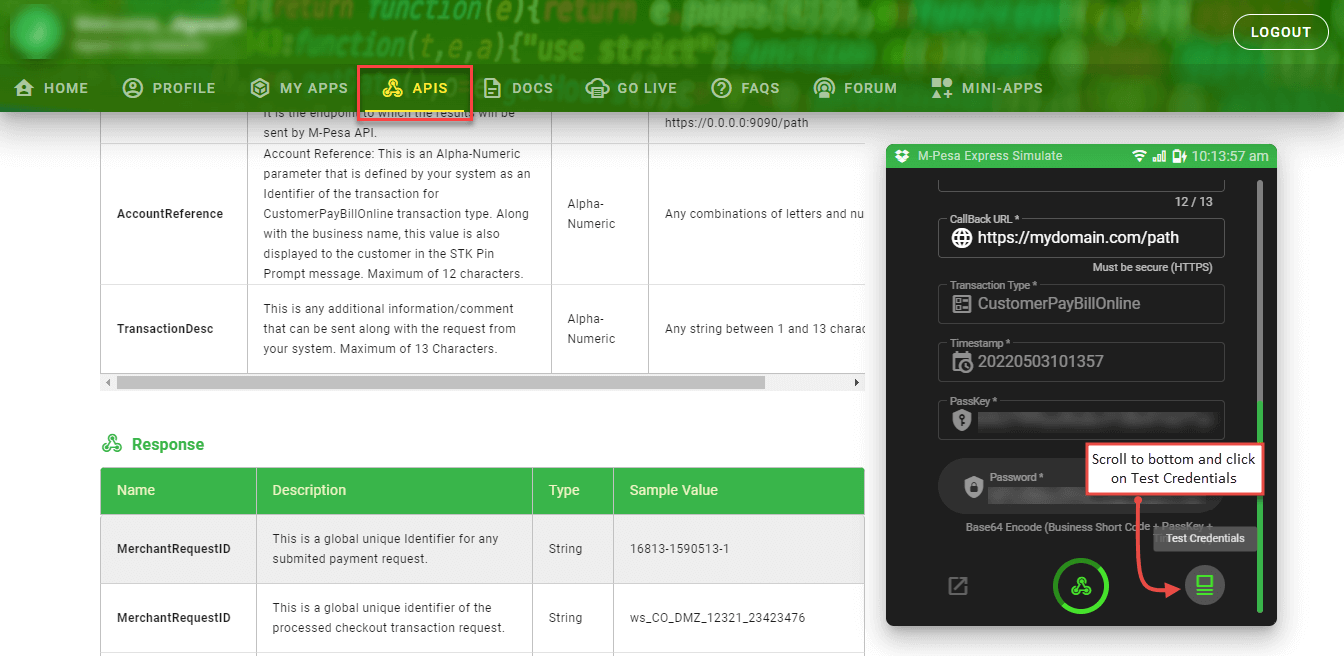Image resolution: width=1344 pixels, height=656 pixels.
Task: Open the GO LIVE page
Action: point(631,88)
